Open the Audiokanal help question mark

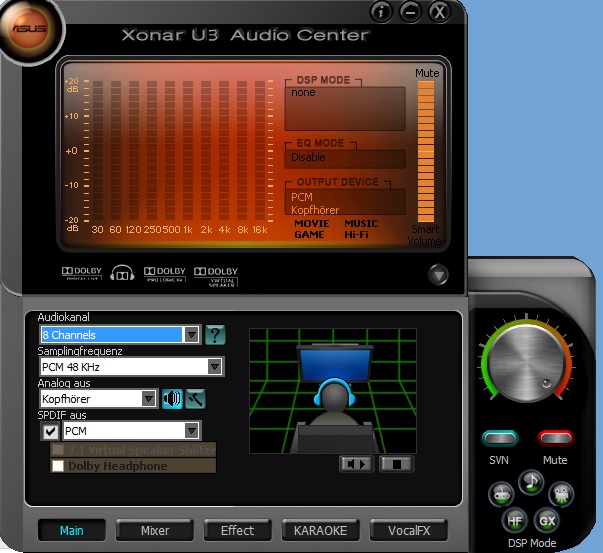tap(215, 335)
